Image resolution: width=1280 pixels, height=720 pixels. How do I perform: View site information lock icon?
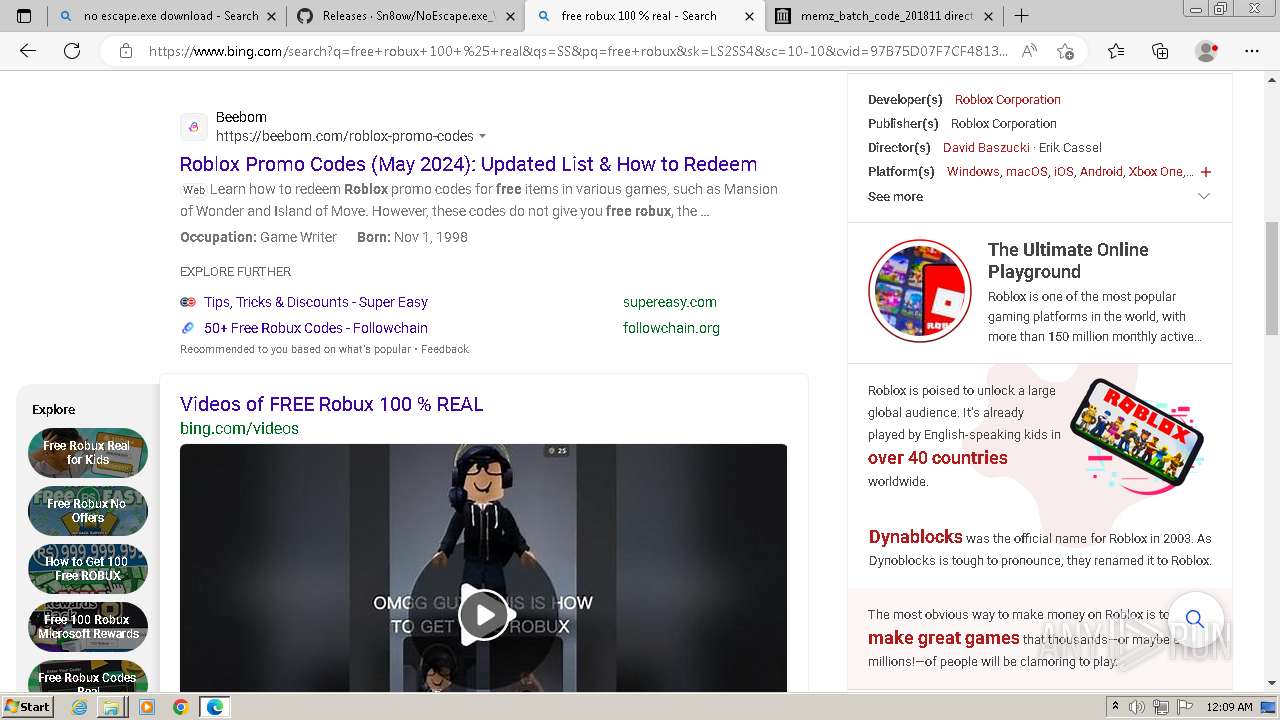(125, 51)
